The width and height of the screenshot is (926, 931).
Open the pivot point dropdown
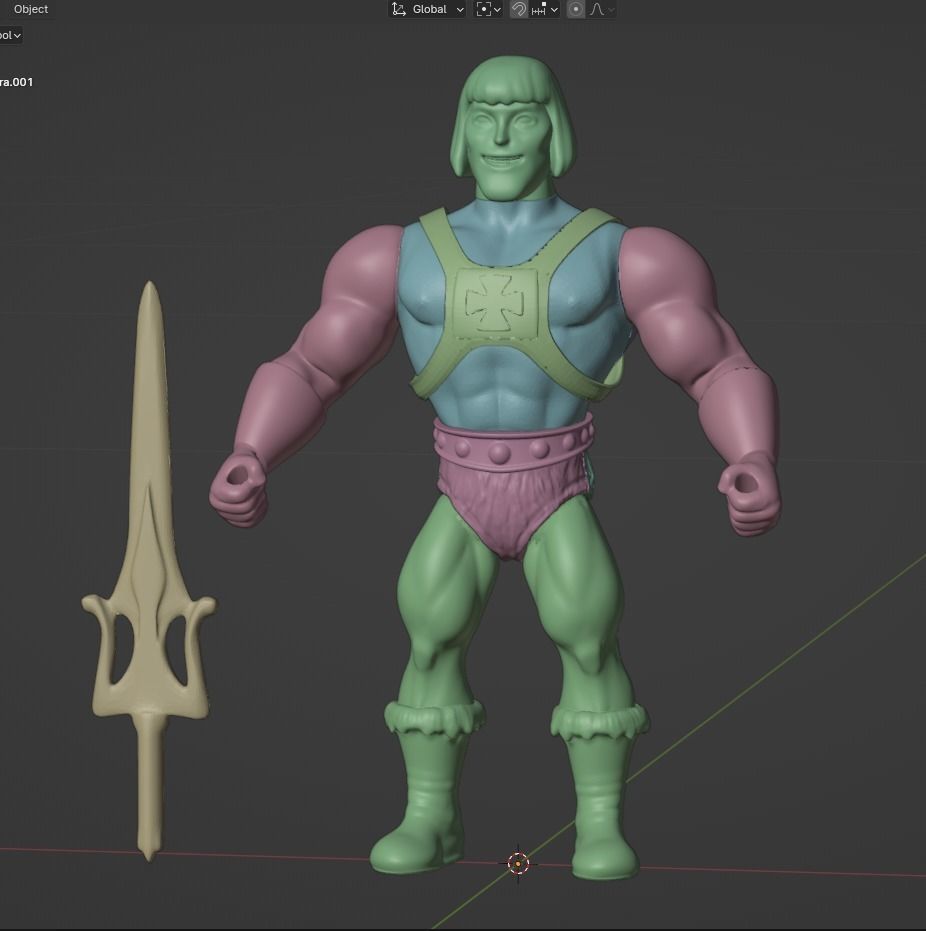click(489, 9)
